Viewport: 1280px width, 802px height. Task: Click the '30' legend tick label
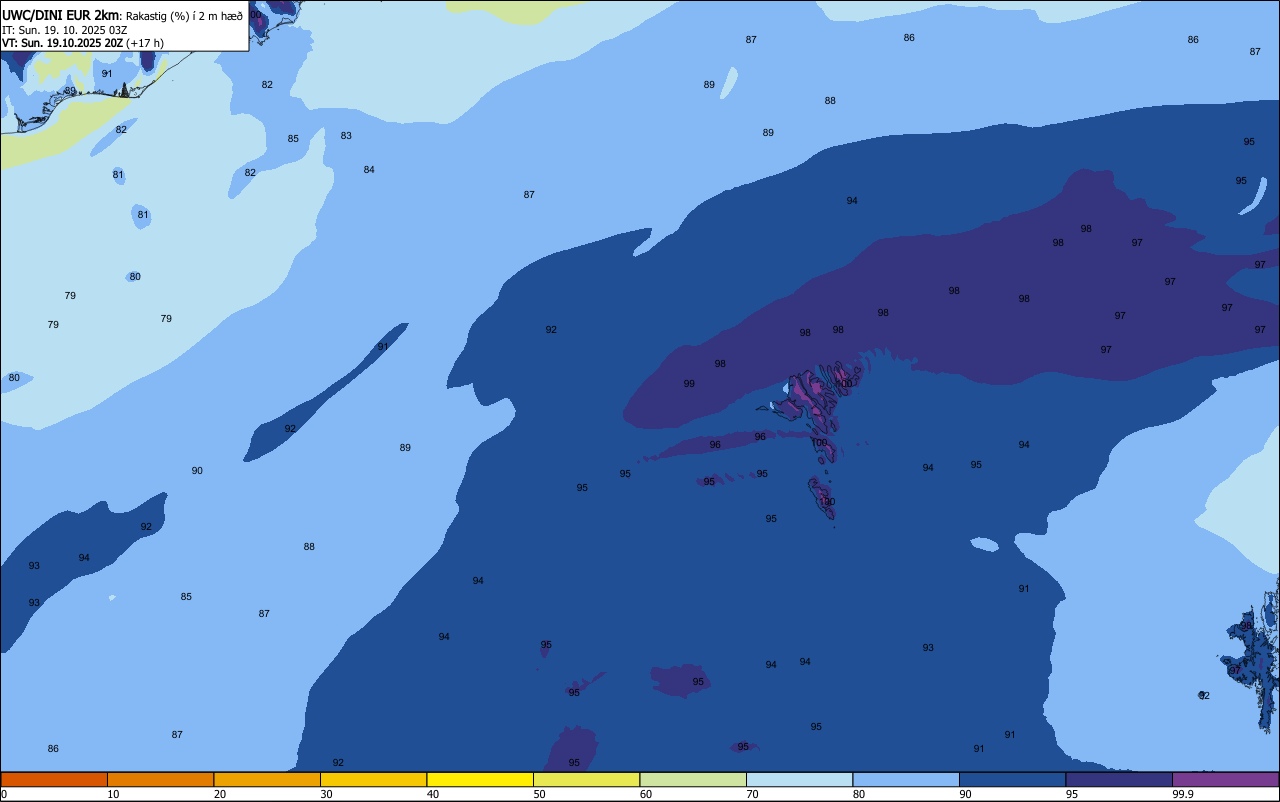(326, 794)
